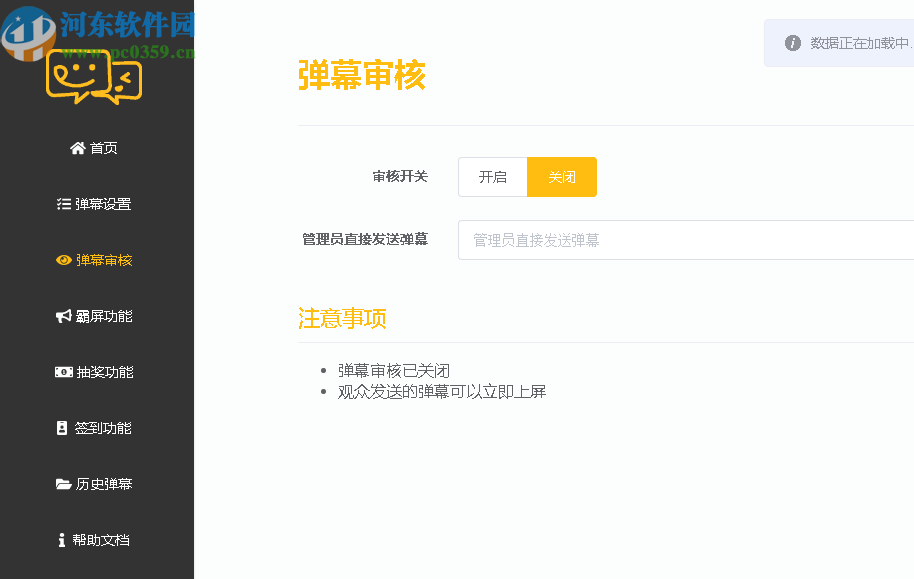This screenshot has width=914, height=579.
Task: Open the 首页 page
Action: point(96,147)
